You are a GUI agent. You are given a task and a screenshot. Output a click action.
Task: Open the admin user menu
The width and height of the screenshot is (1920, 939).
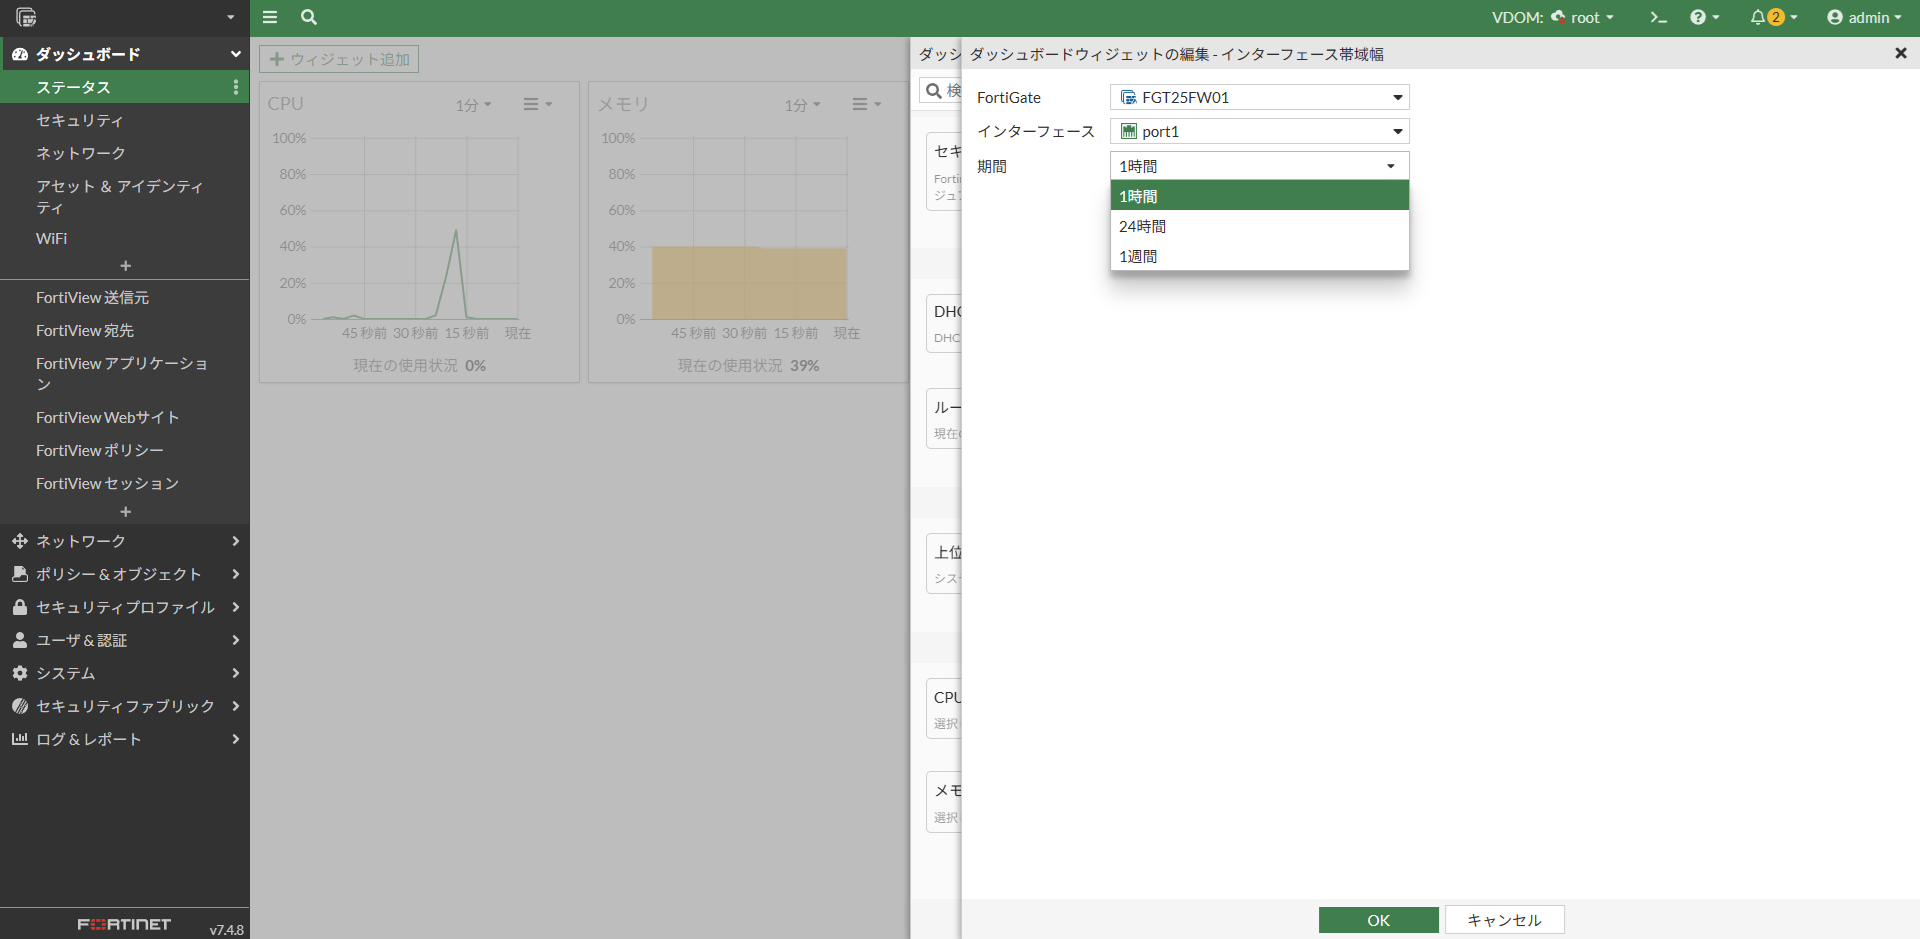[1864, 17]
